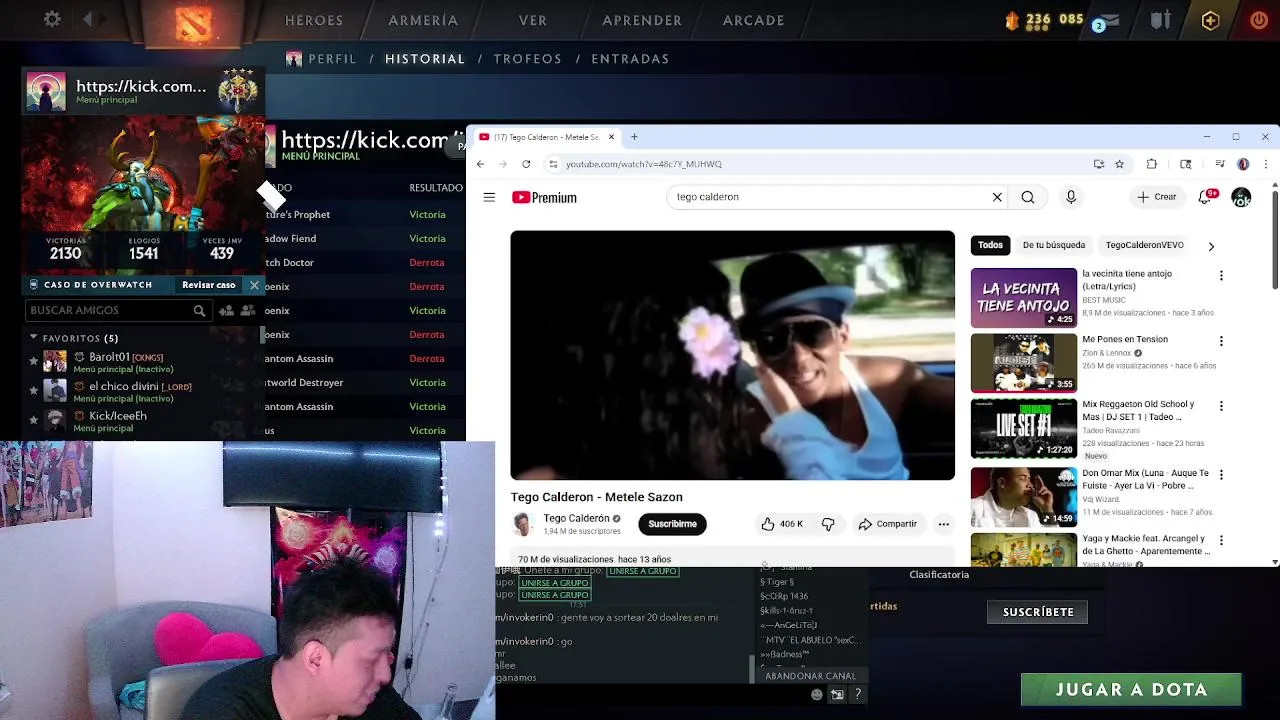1280x720 pixels.
Task: Click the JUGAR A DOTA button
Action: point(1131,689)
